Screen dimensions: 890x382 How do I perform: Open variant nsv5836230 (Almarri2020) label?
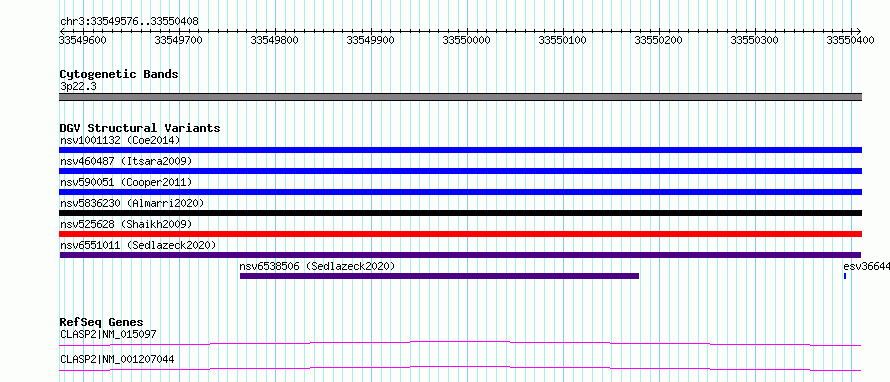[x=132, y=203]
